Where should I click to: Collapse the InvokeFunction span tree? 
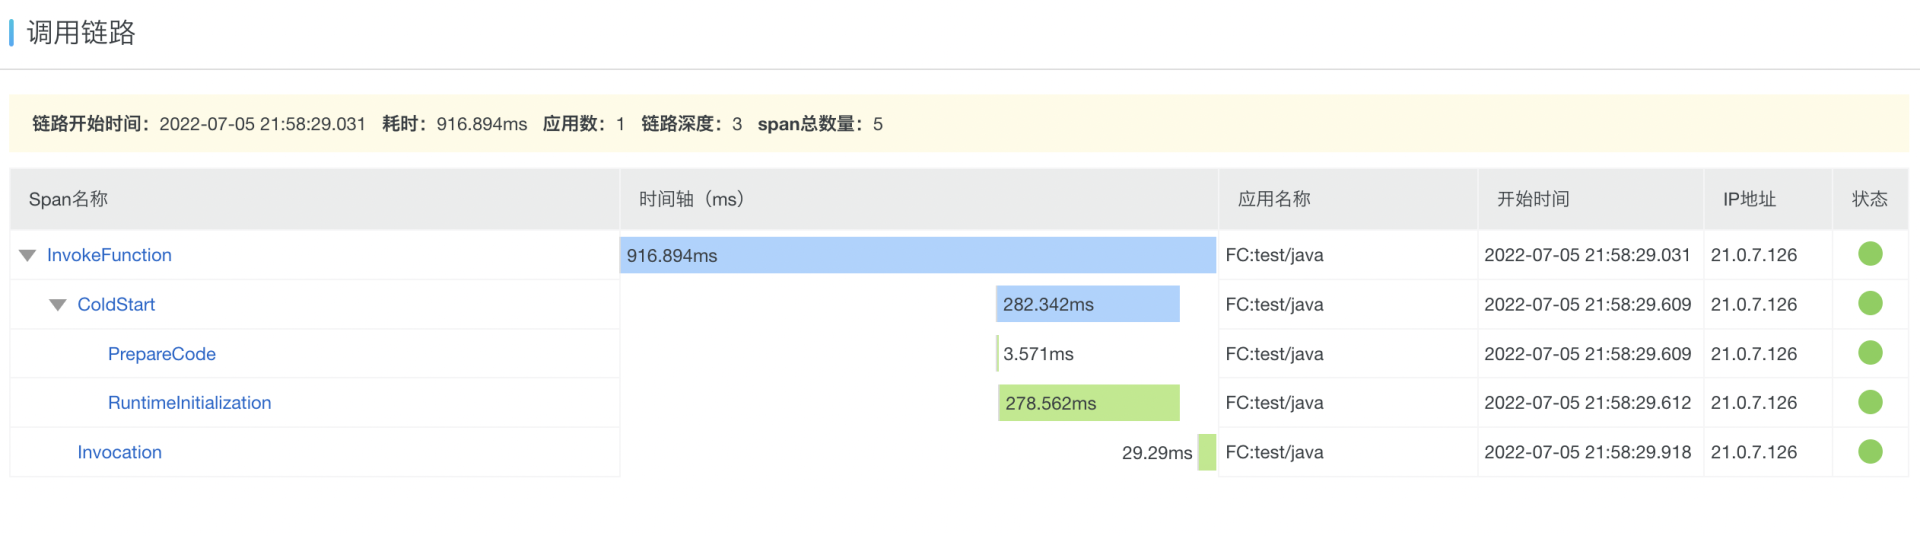(27, 256)
